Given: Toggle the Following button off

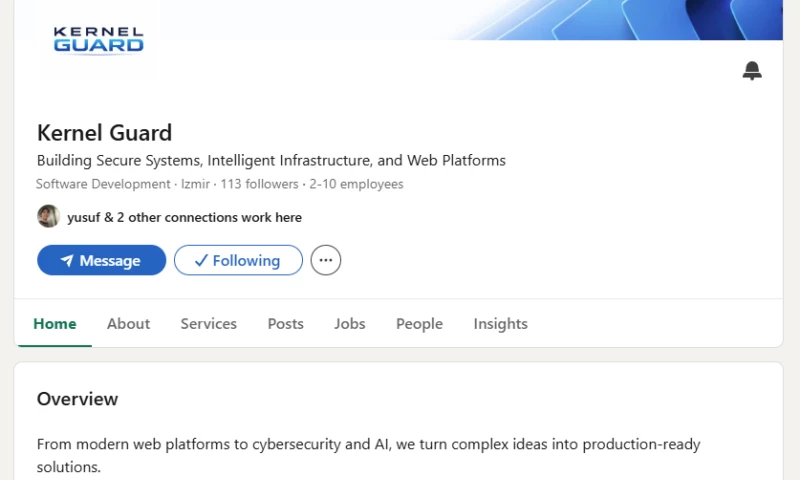Looking at the screenshot, I should point(238,260).
